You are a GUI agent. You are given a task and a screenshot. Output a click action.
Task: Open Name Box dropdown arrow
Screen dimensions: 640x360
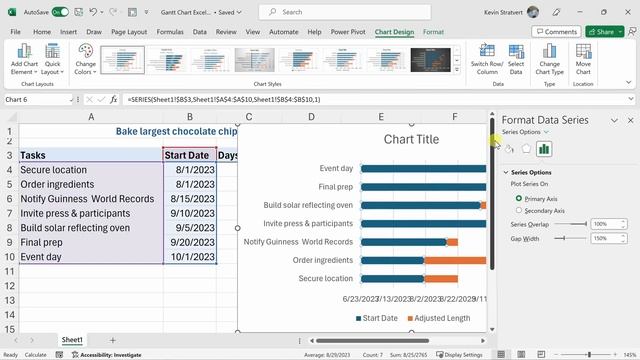click(71, 99)
